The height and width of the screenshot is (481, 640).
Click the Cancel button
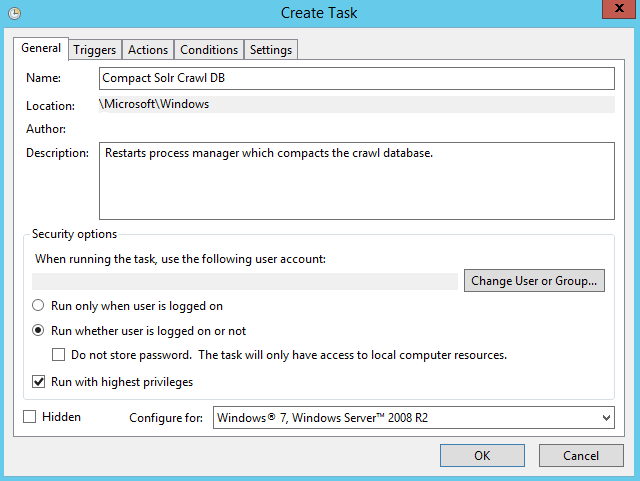tap(581, 455)
